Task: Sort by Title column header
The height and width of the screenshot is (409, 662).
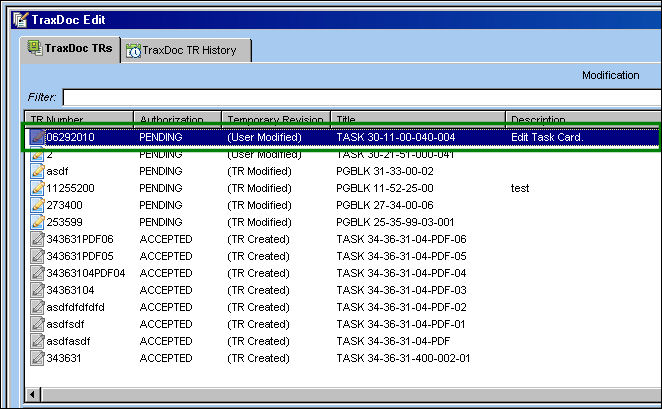Action: pyautogui.click(x=418, y=119)
